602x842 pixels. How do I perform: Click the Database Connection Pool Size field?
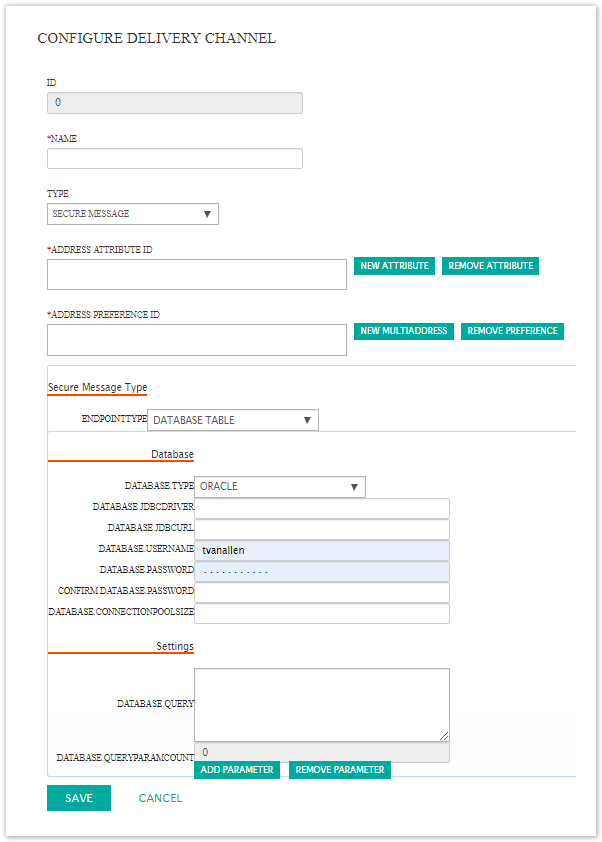tap(321, 613)
